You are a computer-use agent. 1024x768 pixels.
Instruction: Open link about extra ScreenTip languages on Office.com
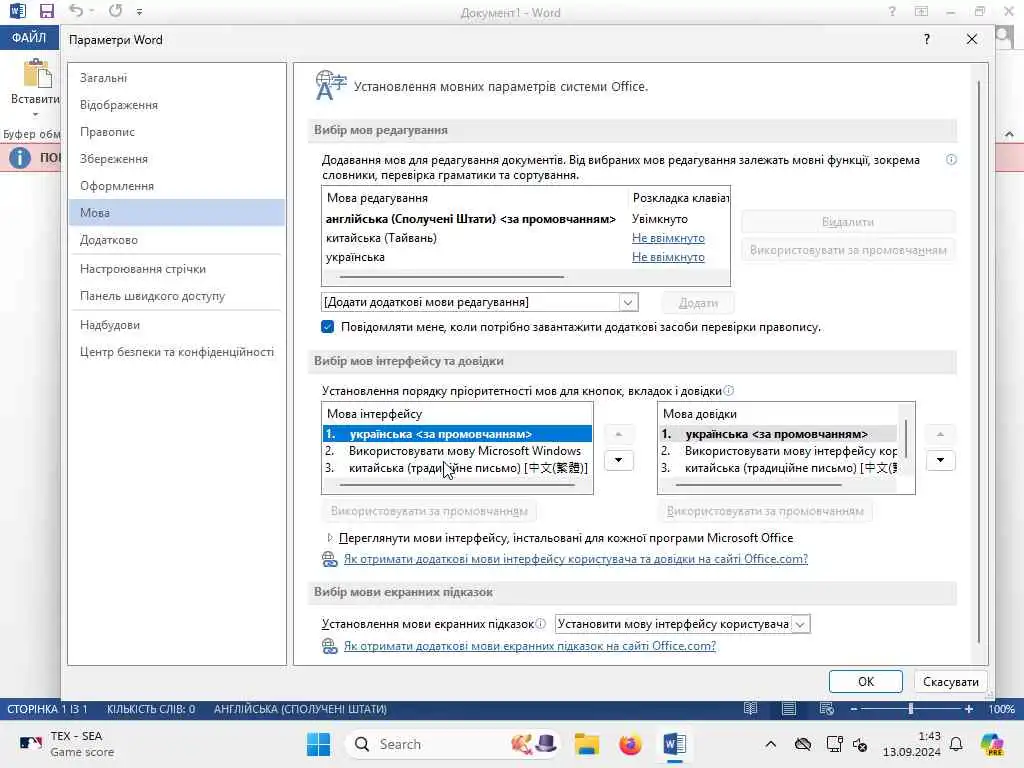coord(530,646)
